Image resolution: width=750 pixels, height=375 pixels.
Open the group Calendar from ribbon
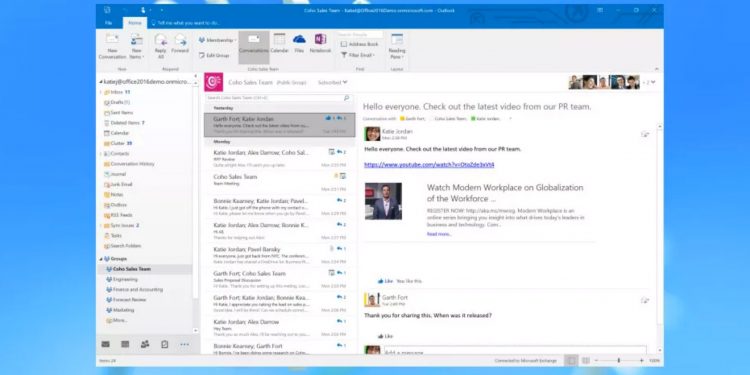coord(279,44)
